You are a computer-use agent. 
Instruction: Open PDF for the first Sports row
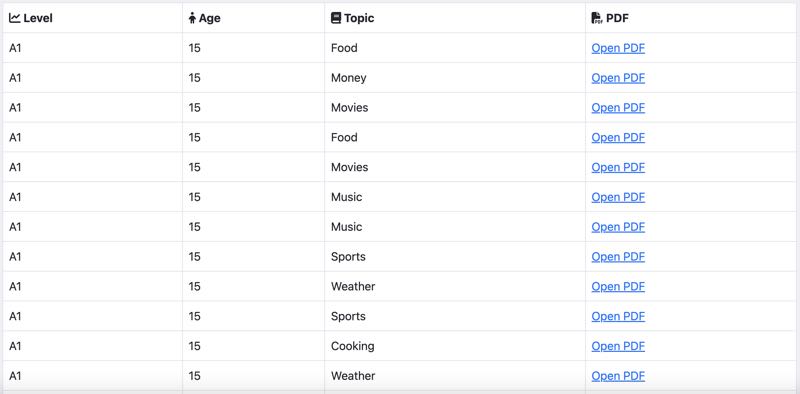pyautogui.click(x=618, y=257)
